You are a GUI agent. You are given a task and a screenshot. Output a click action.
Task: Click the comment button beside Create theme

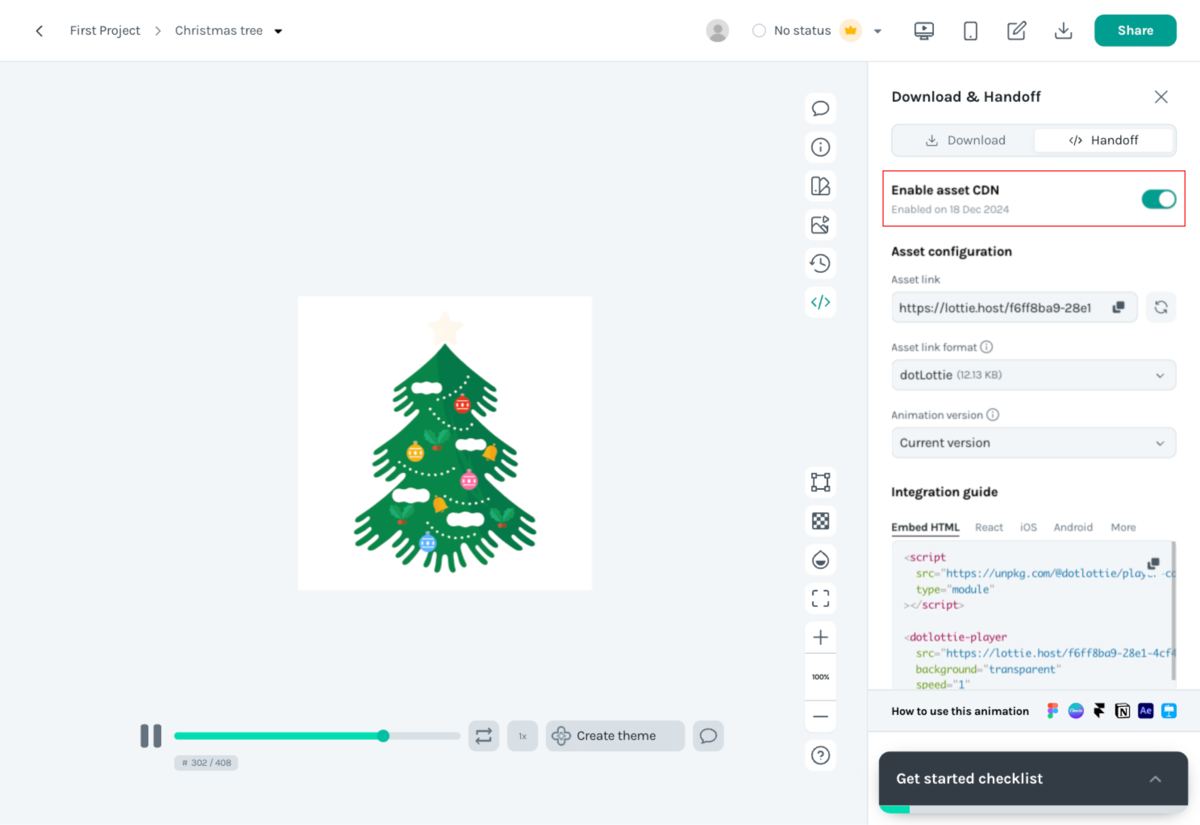[708, 736]
